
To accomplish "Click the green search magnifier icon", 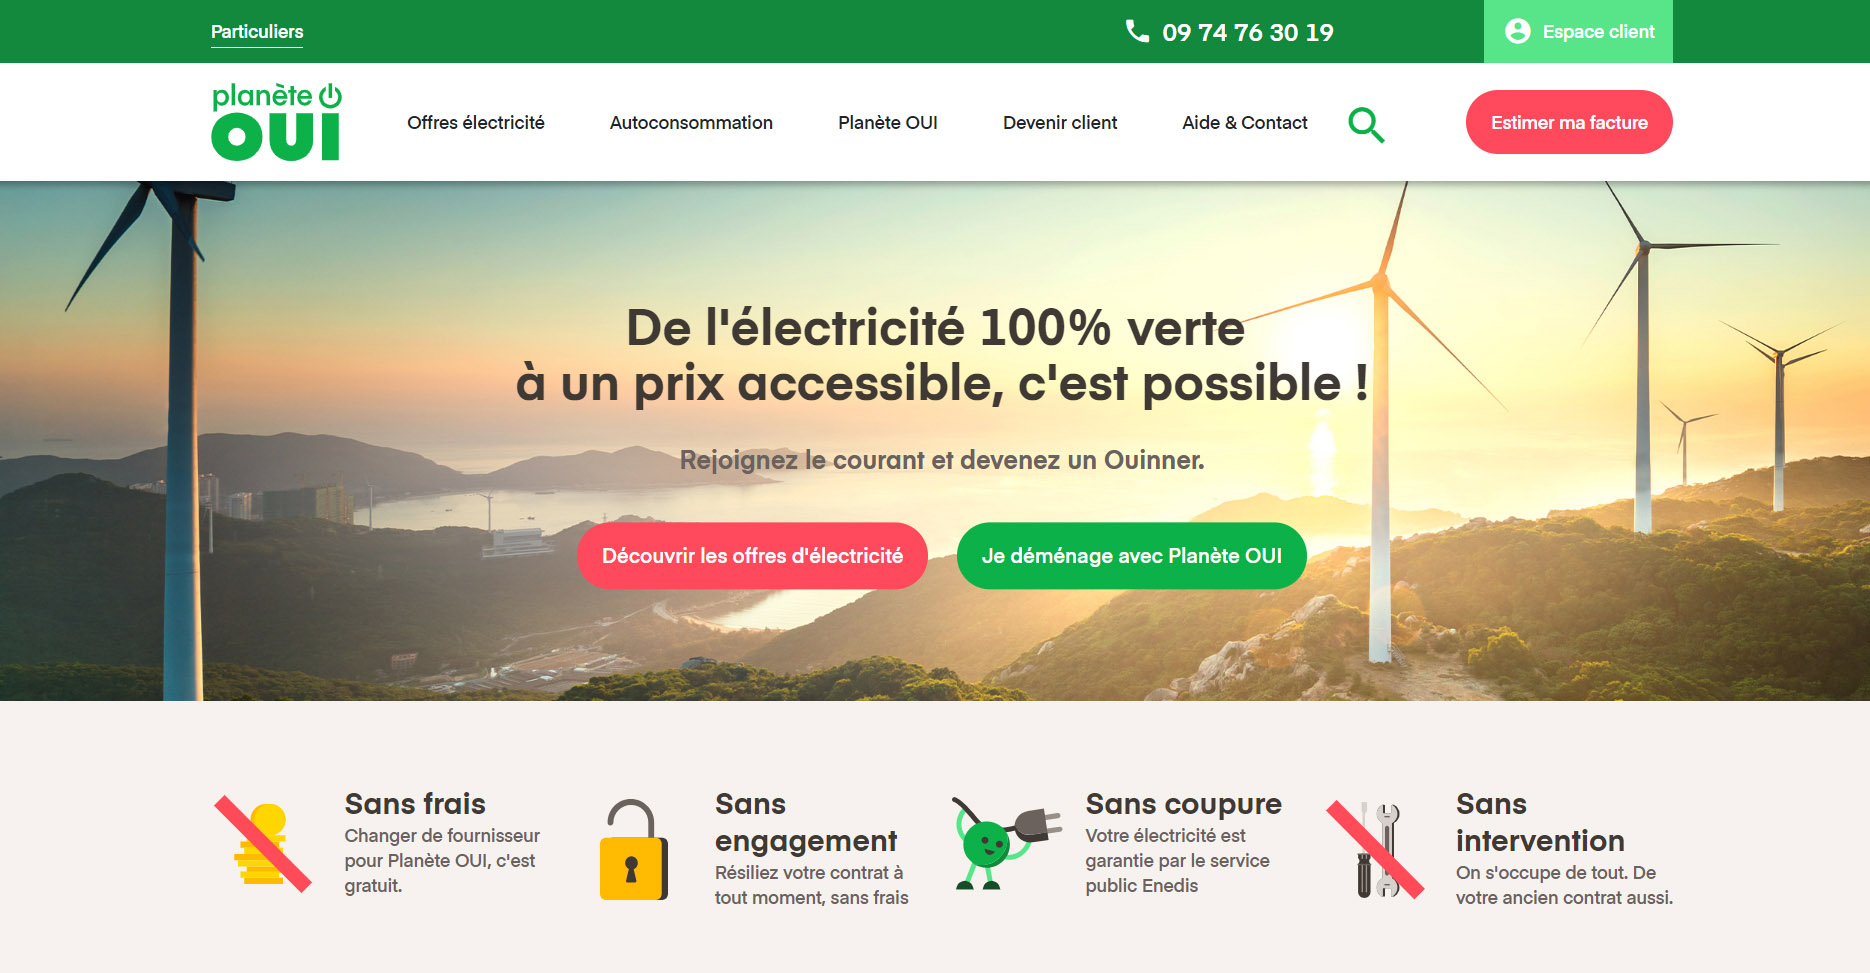I will click(1366, 125).
